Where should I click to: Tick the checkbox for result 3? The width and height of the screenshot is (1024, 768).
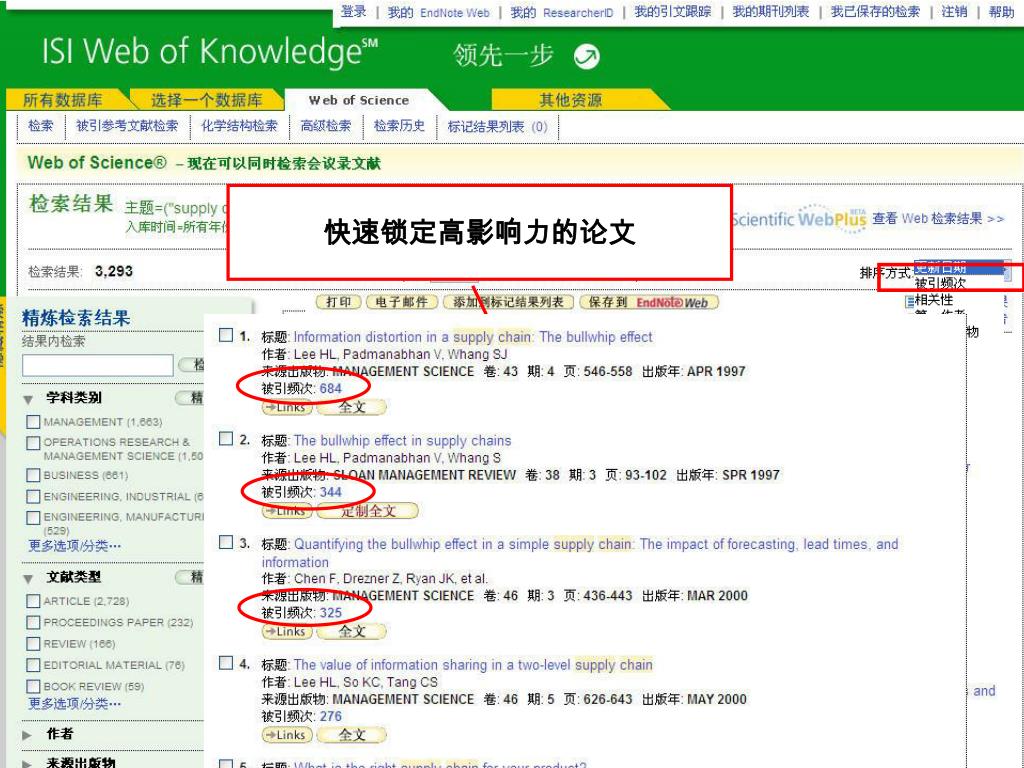[x=225, y=542]
